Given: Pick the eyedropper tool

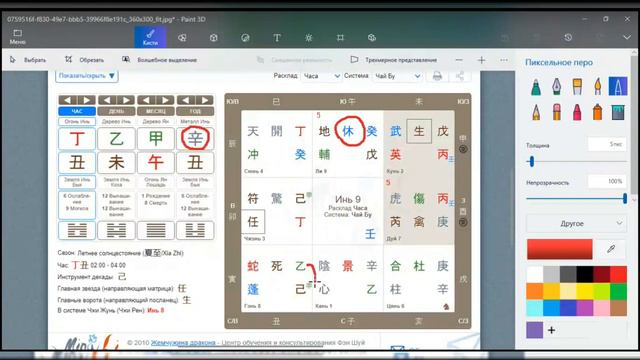Looking at the screenshot, I should pos(611,249).
